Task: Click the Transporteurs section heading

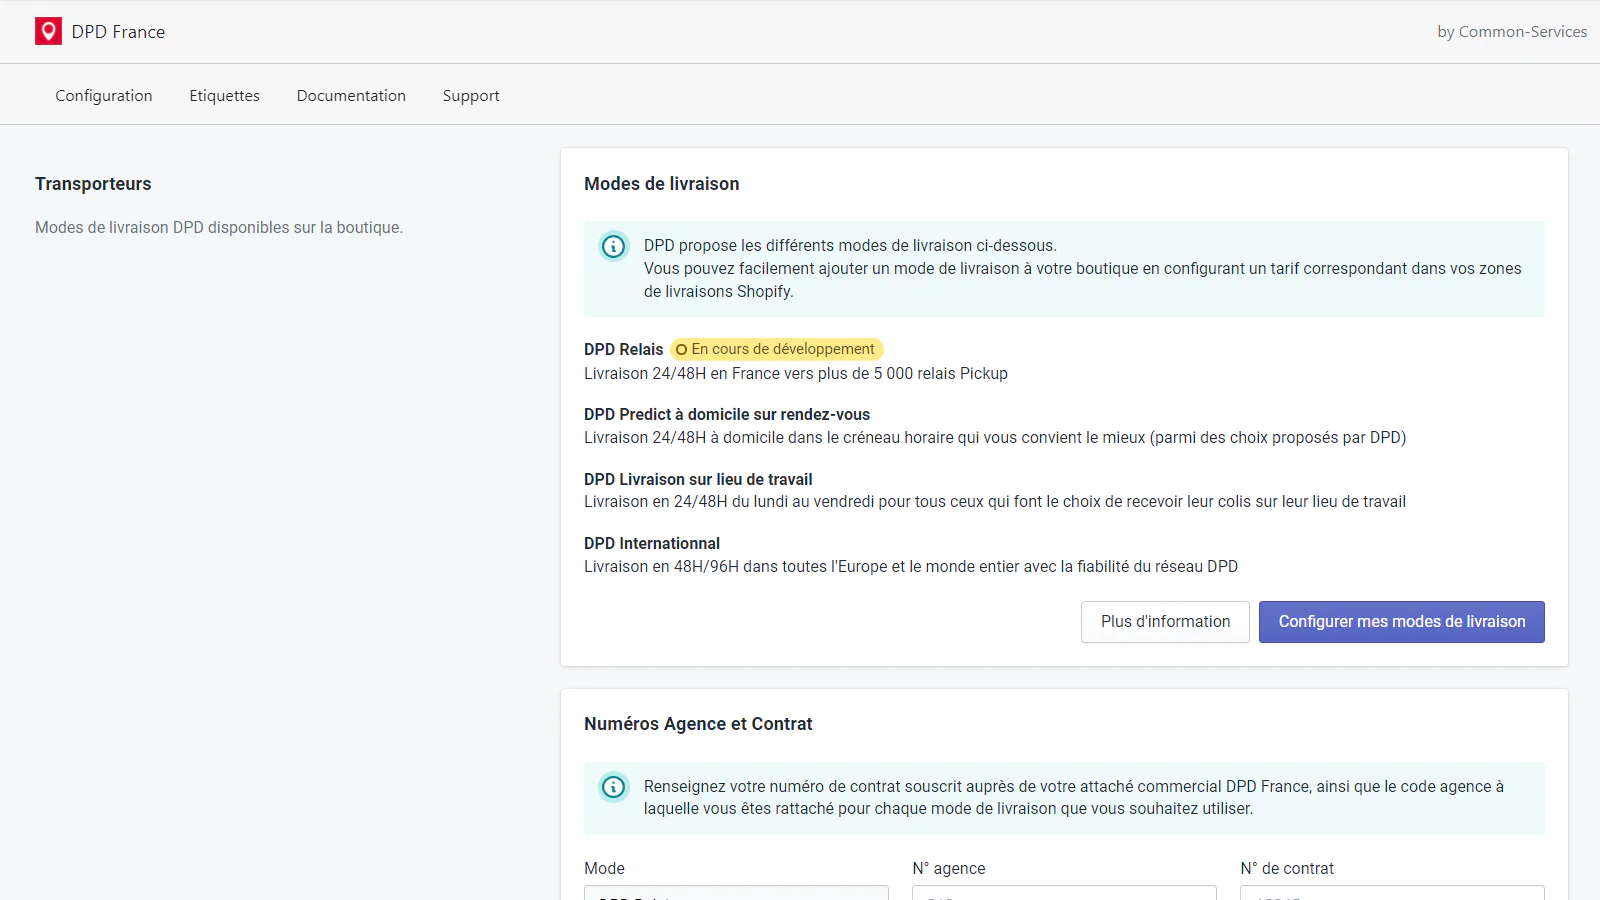Action: pyautogui.click(x=93, y=184)
